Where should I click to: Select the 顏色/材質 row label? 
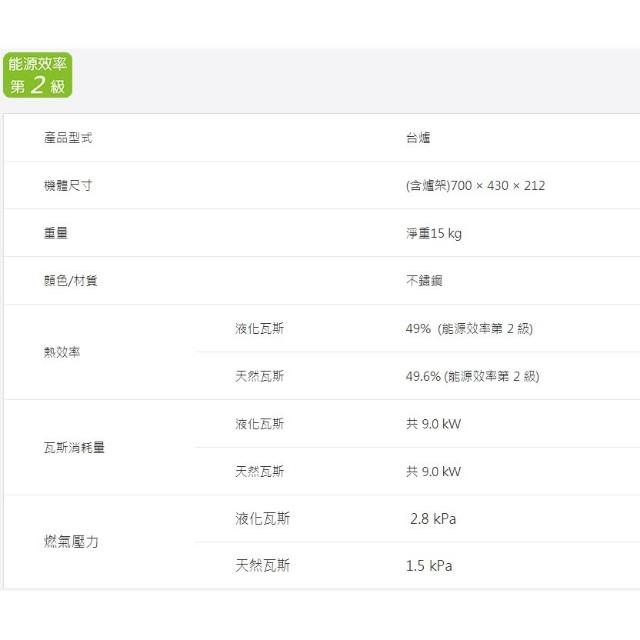[x=71, y=281]
